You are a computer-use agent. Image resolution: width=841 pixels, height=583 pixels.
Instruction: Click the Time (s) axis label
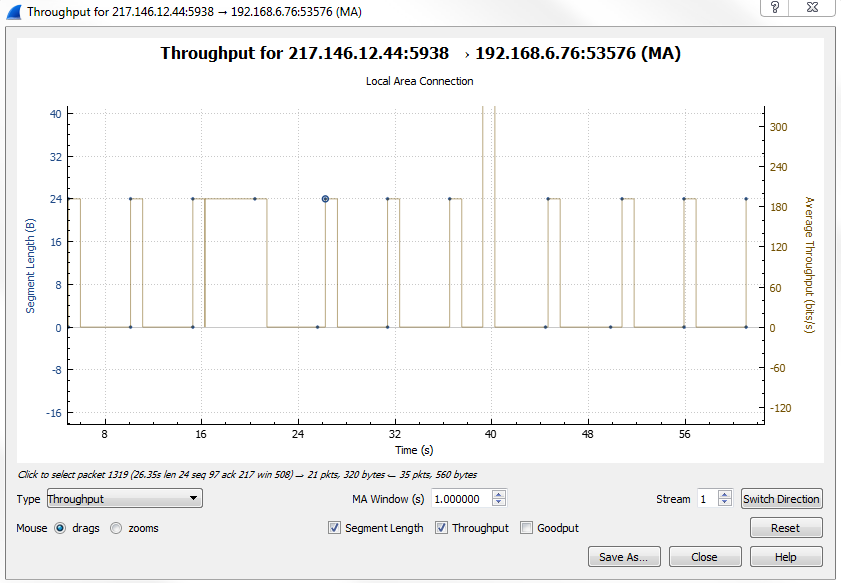[x=414, y=450]
